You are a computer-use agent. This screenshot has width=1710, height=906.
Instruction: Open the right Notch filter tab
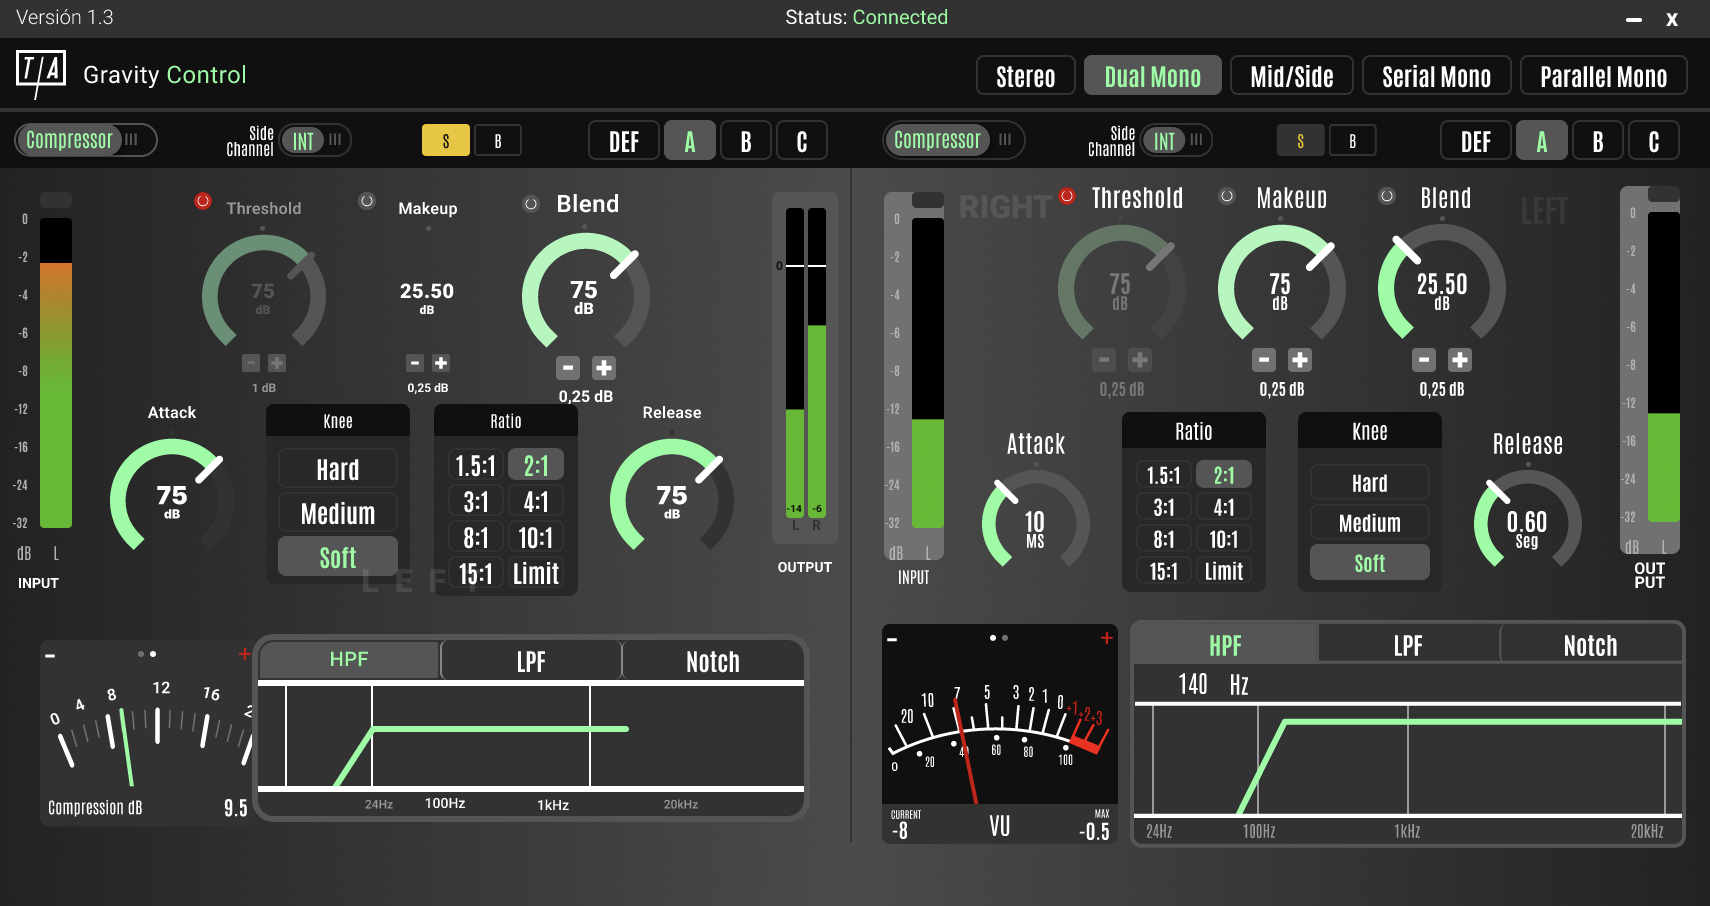(x=1590, y=645)
